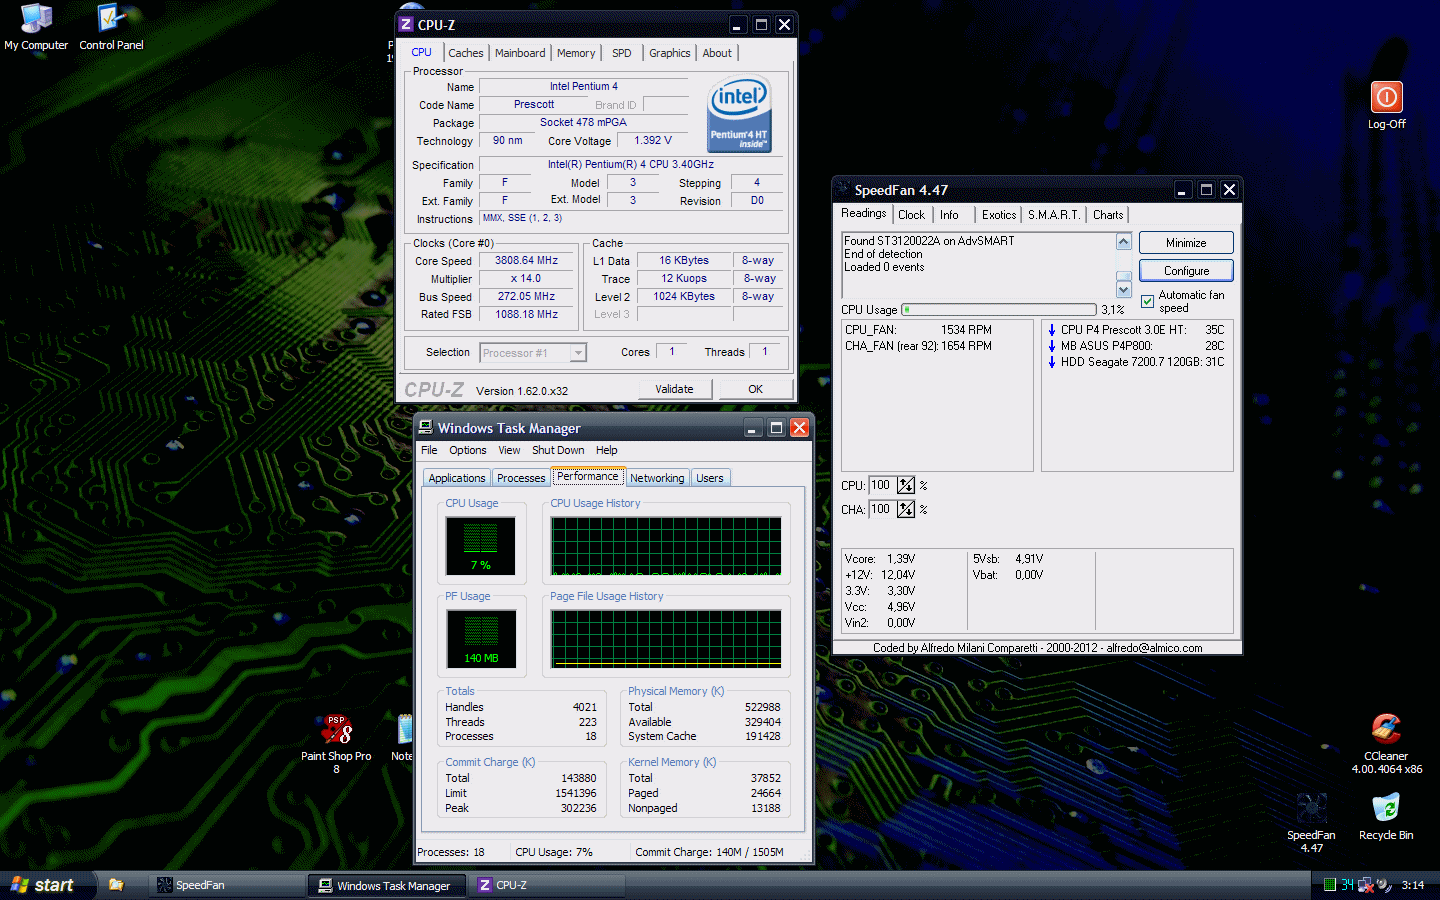Open the Recycle Bin icon
This screenshot has height=900, width=1440.
1386,808
